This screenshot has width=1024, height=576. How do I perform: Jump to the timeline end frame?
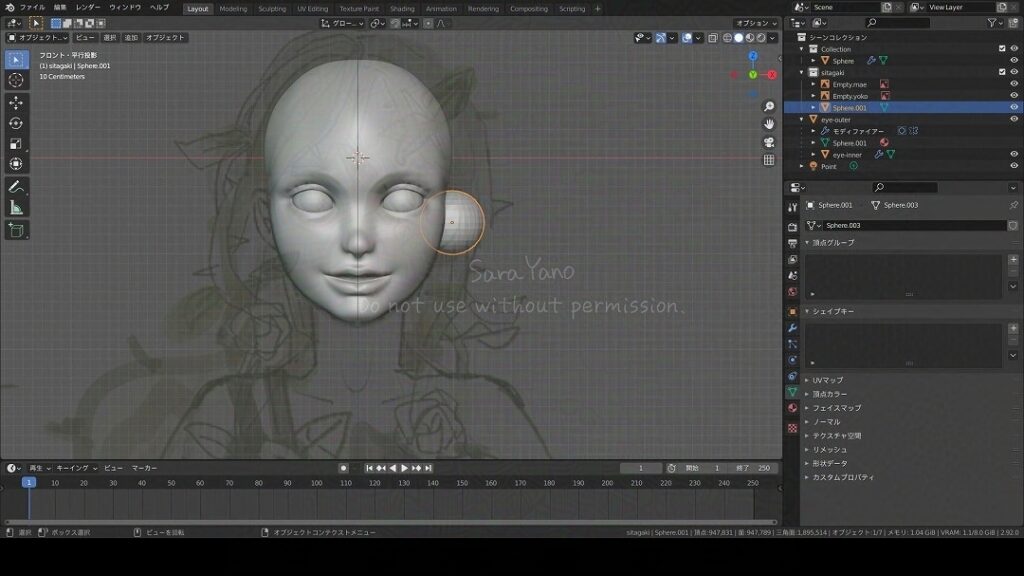point(428,468)
